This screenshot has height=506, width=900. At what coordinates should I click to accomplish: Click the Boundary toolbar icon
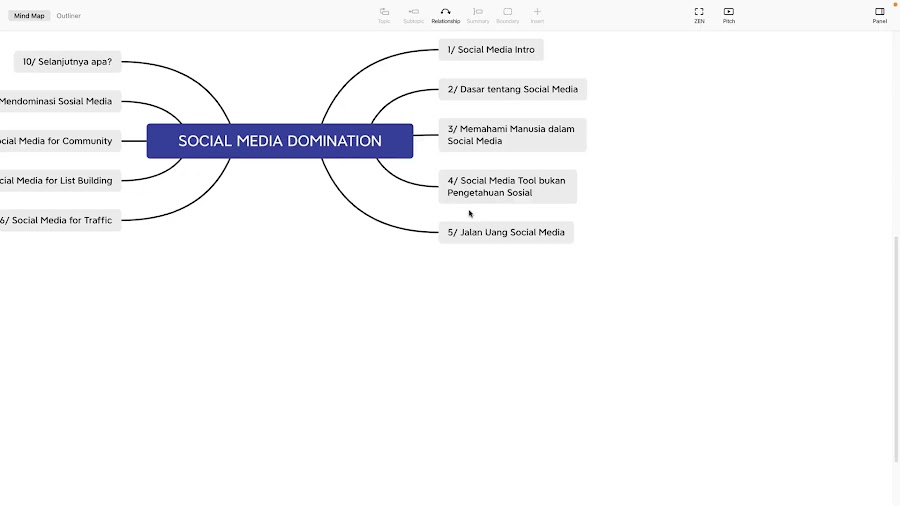[507, 15]
